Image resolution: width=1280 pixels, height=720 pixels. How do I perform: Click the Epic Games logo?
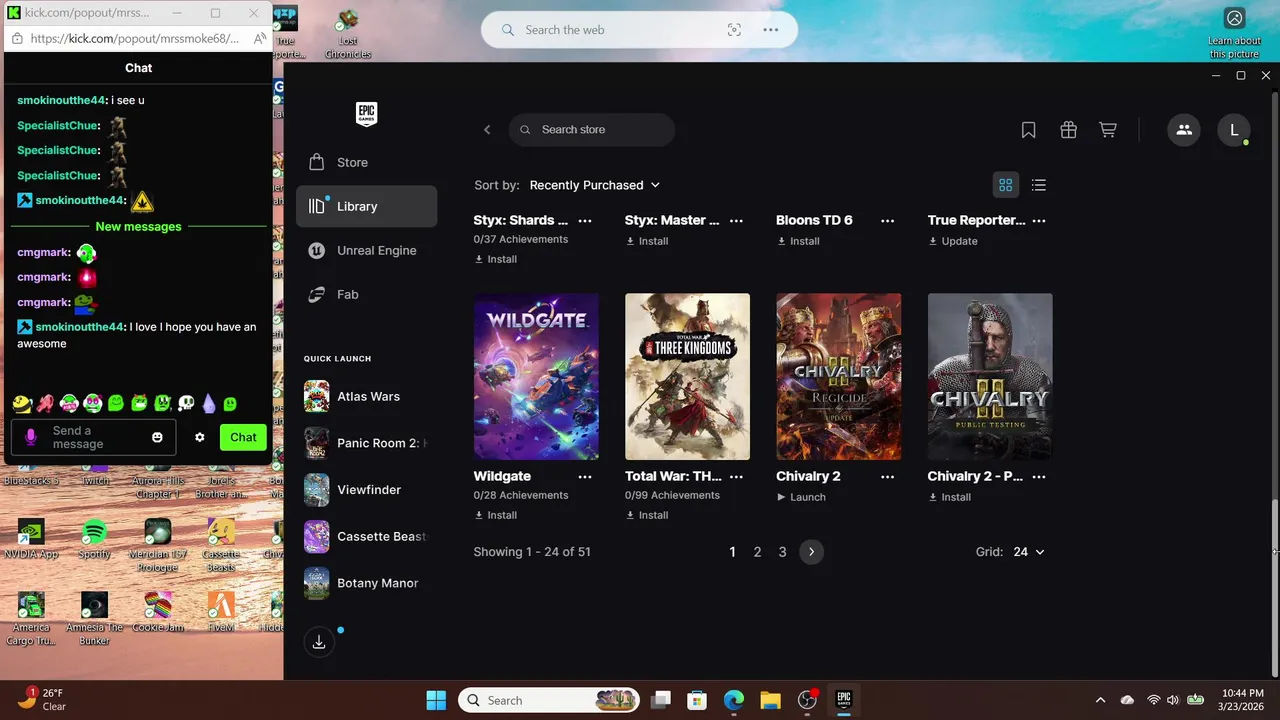[x=366, y=114]
